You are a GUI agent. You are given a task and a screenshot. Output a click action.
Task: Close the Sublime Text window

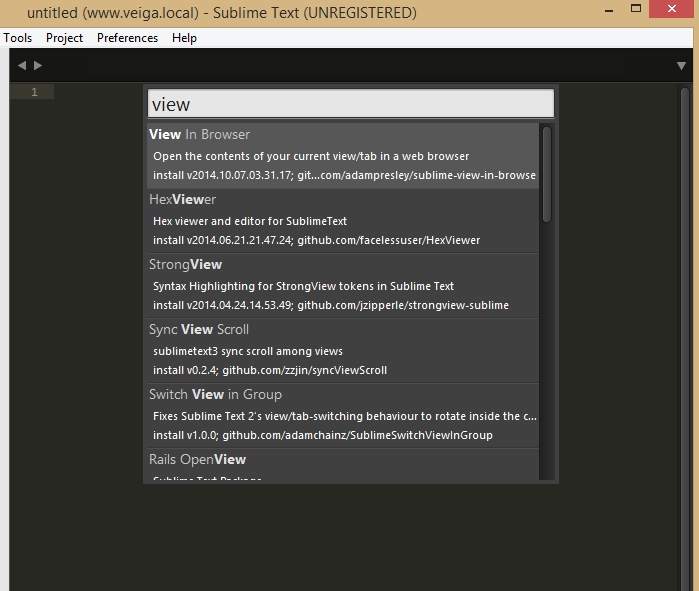tap(672, 8)
